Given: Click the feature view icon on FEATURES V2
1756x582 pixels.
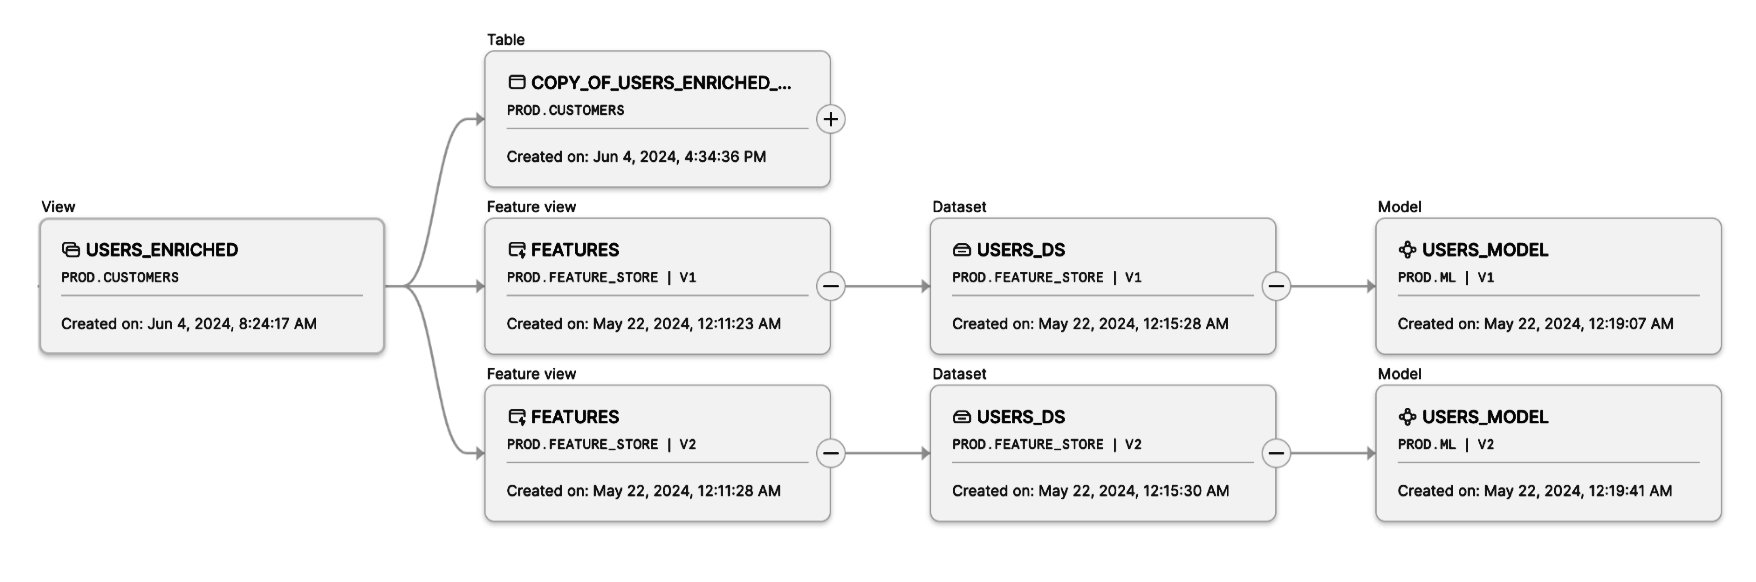Looking at the screenshot, I should tap(516, 417).
